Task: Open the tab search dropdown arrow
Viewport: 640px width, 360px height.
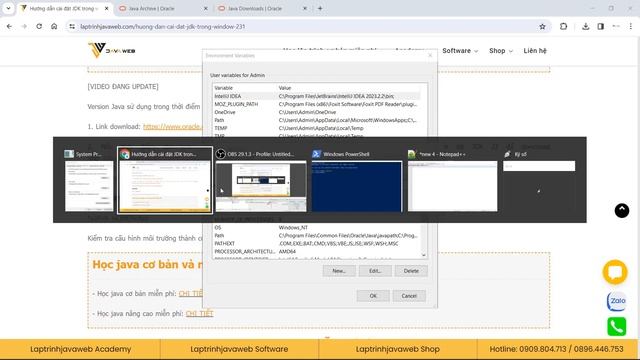Action: click(x=8, y=8)
